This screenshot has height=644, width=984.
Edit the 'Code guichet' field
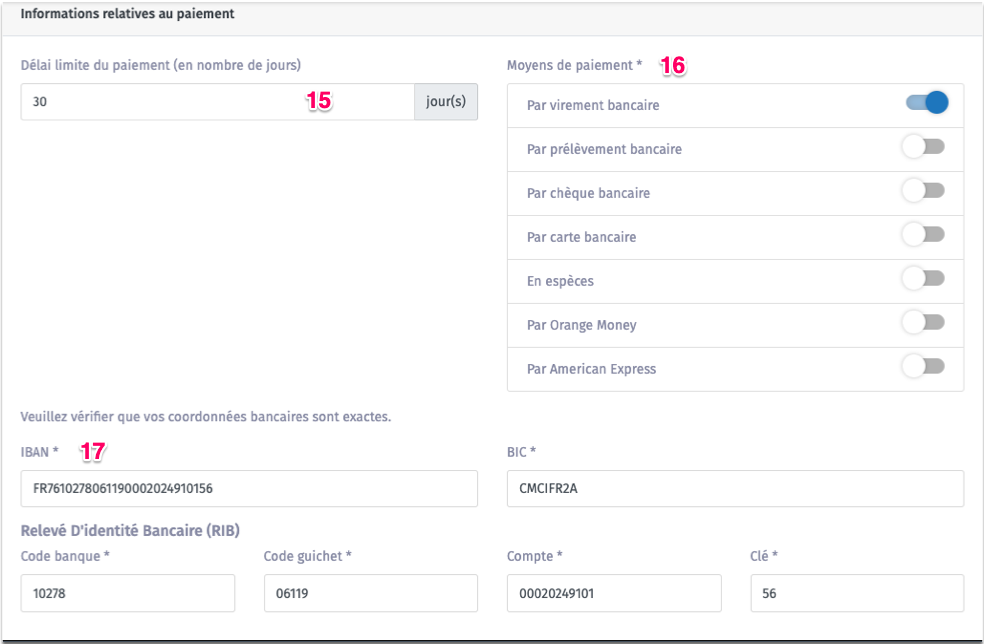point(370,593)
